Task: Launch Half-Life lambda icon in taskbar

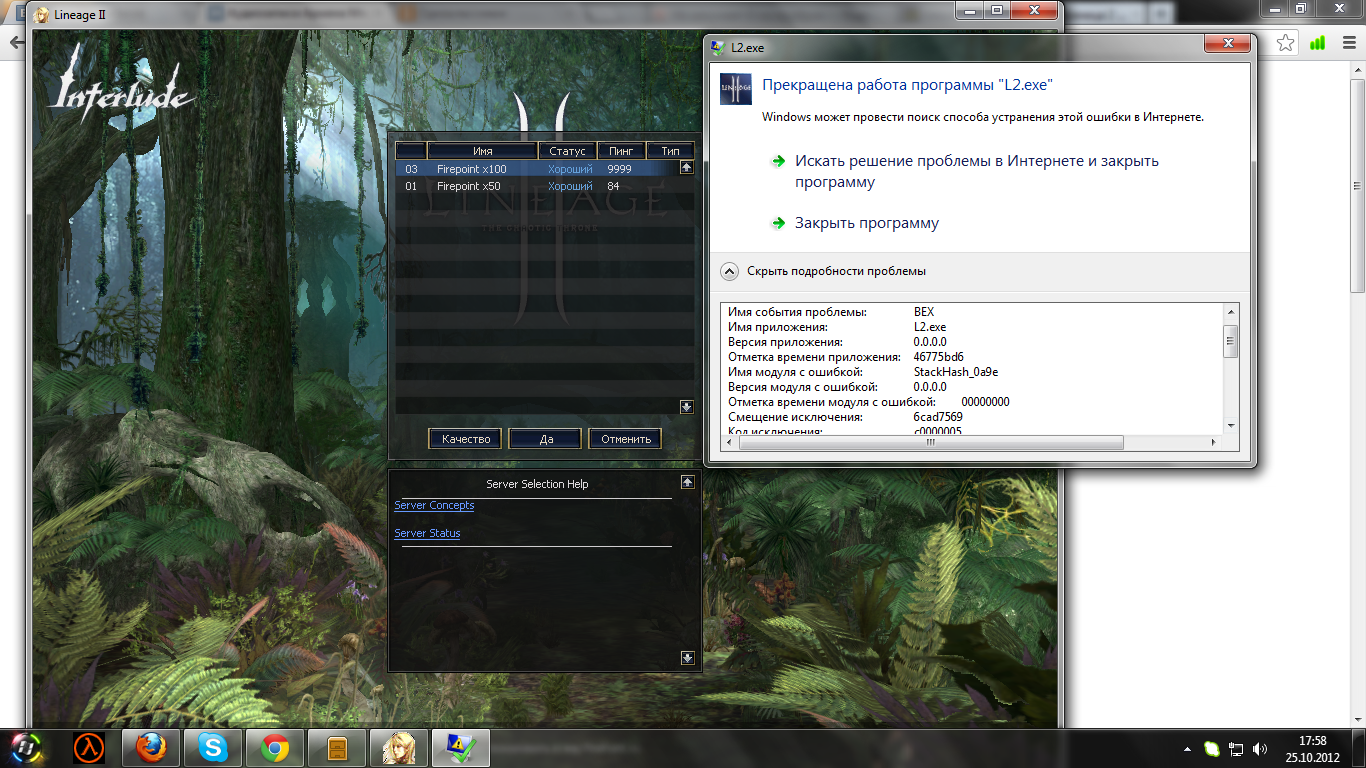Action: [x=90, y=747]
